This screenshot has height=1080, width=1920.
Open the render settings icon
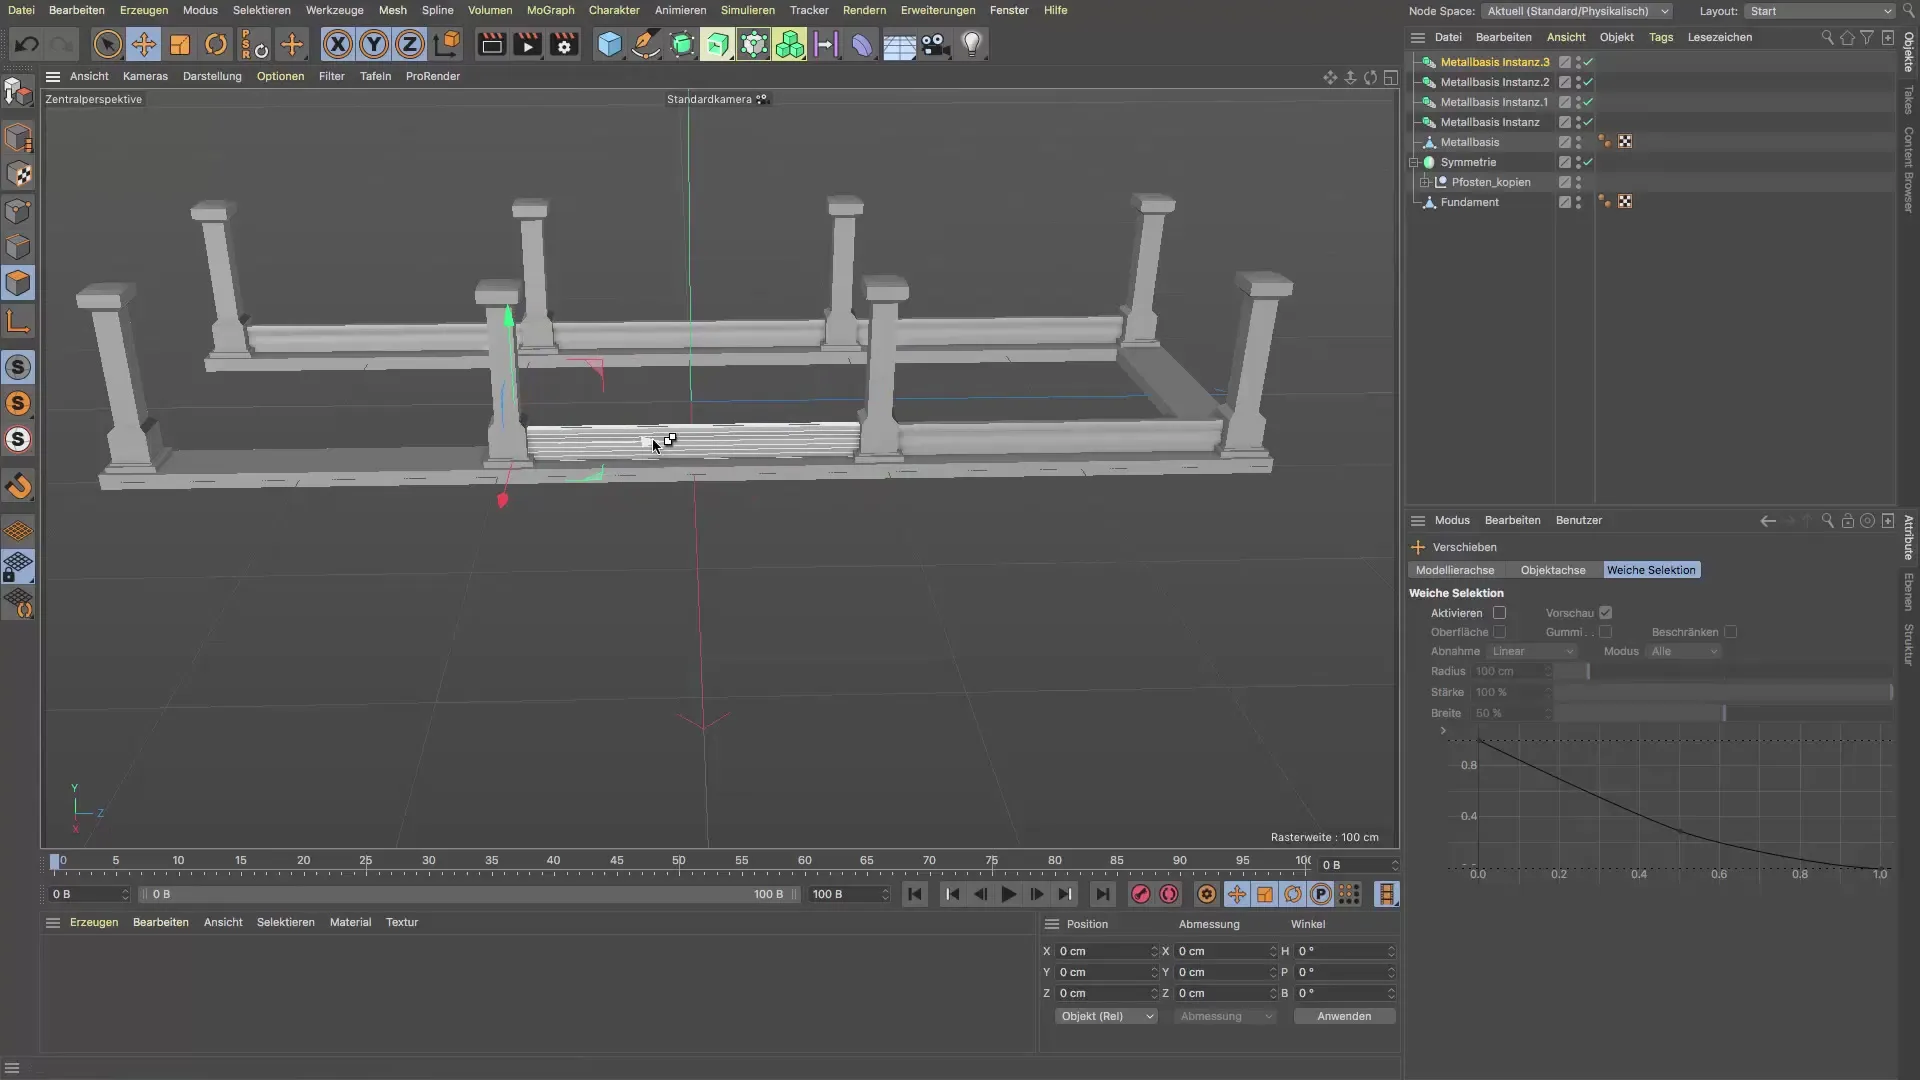(564, 44)
